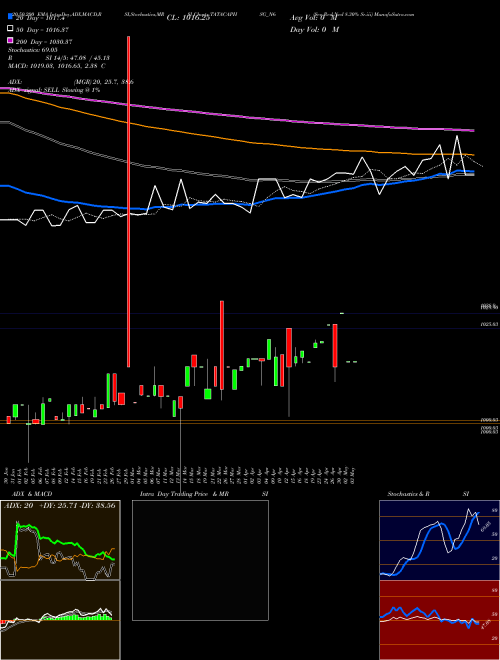The image size is (500, 660).
Task: Click the 'Stochastics: 69.03' reading
Action: click(x=32, y=50)
